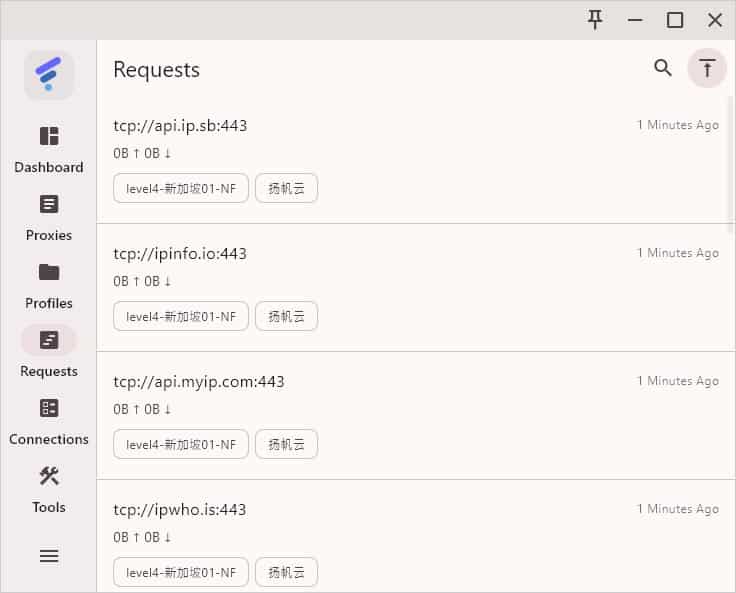
Task: Click level4 chip under ipinfo.io request
Action: [181, 316]
